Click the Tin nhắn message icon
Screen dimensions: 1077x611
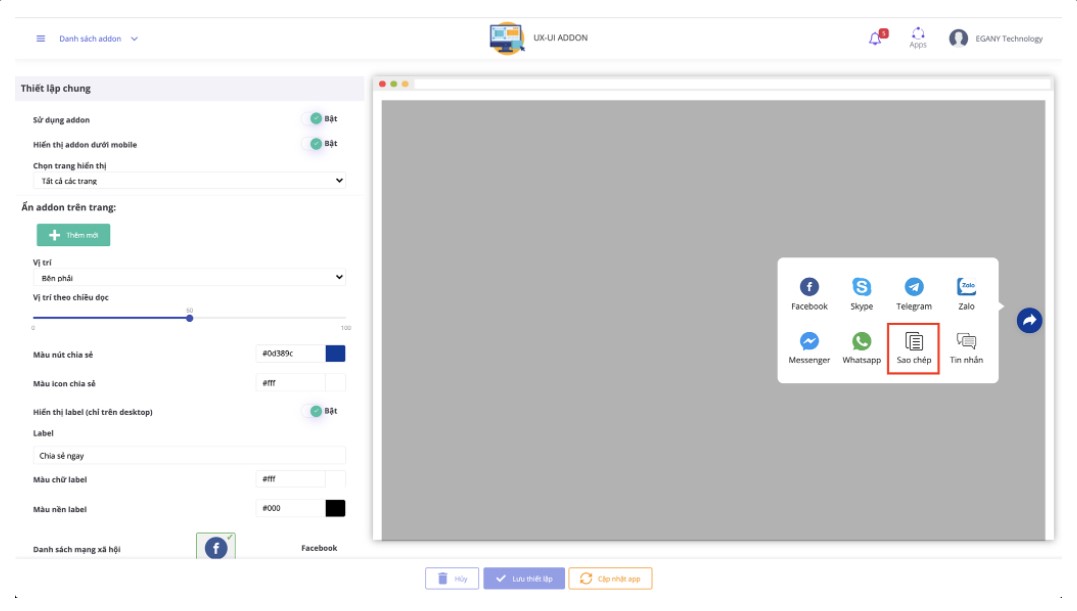click(x=966, y=341)
